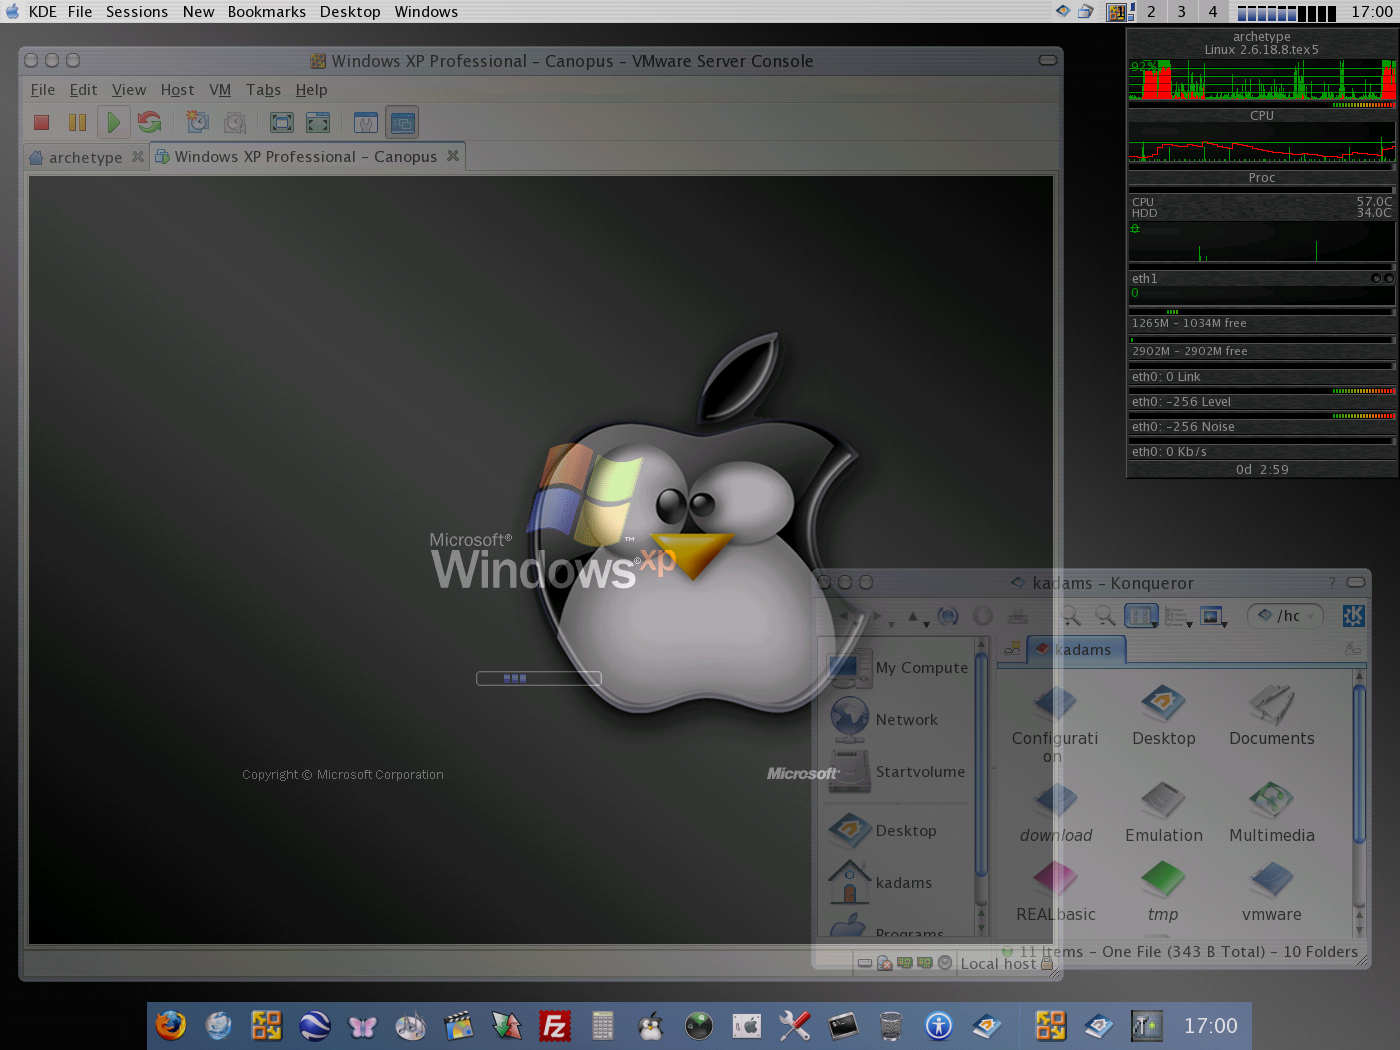Revert to snapshot using the greyed clock icon

[x=234, y=122]
